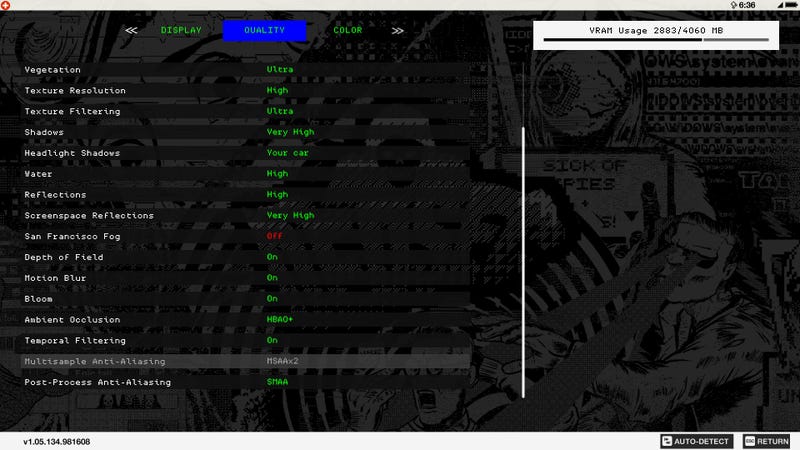The image size is (800, 450).
Task: Change Post-Process Anti-Aliasing SMAA value
Action: click(277, 382)
